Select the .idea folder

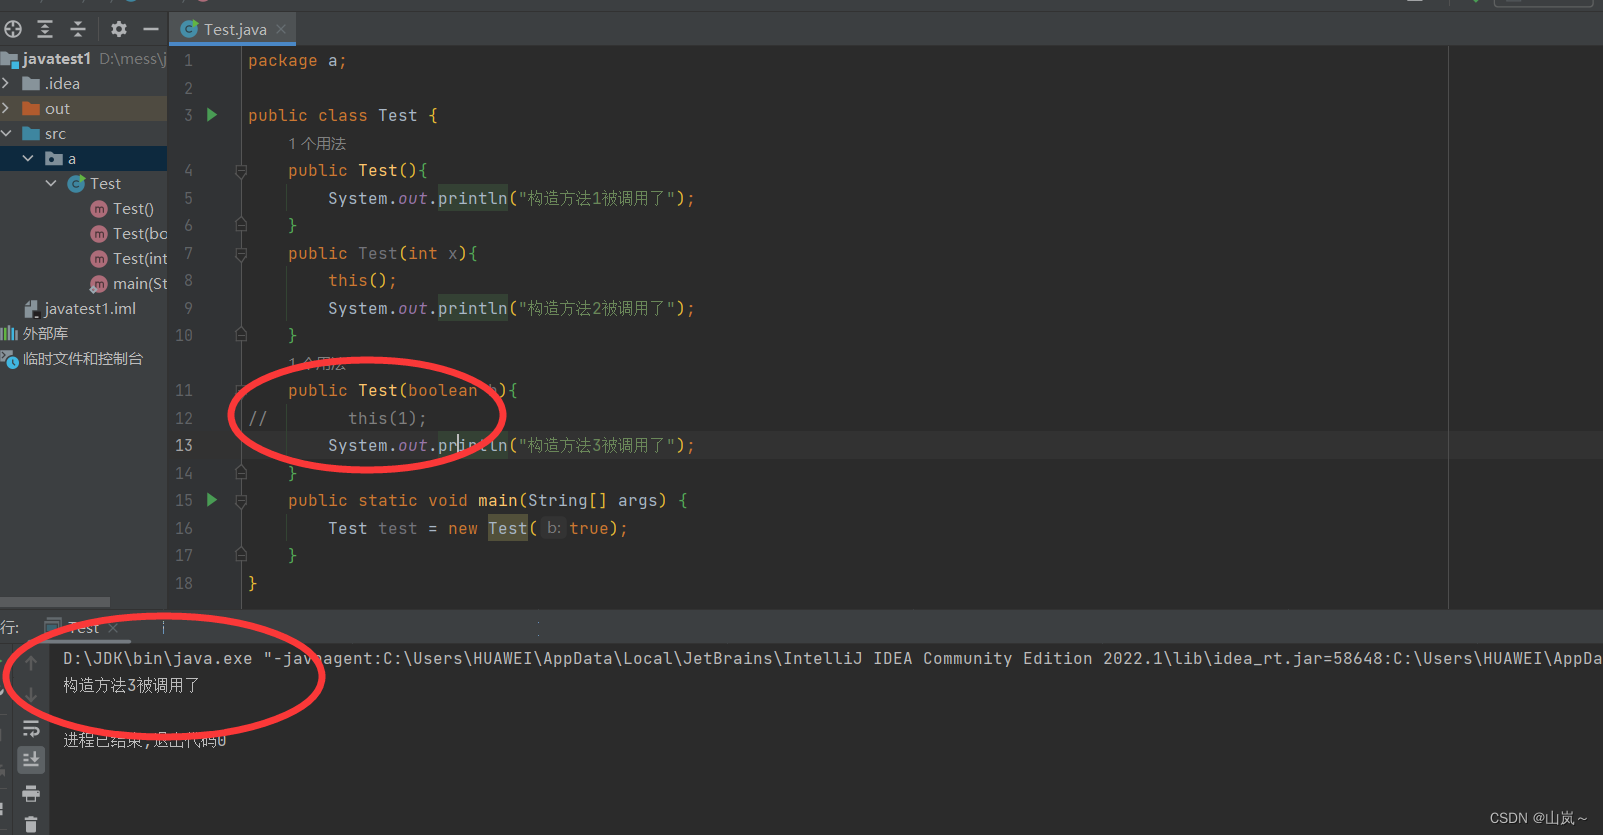62,83
